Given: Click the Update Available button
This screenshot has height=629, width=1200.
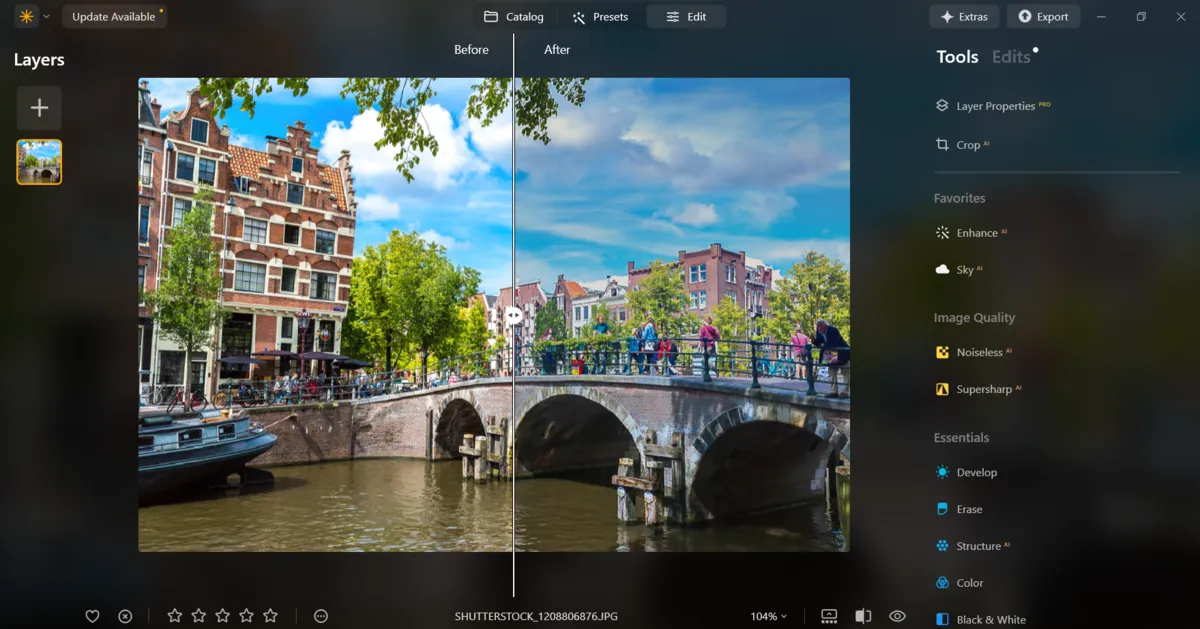Looking at the screenshot, I should [x=113, y=16].
